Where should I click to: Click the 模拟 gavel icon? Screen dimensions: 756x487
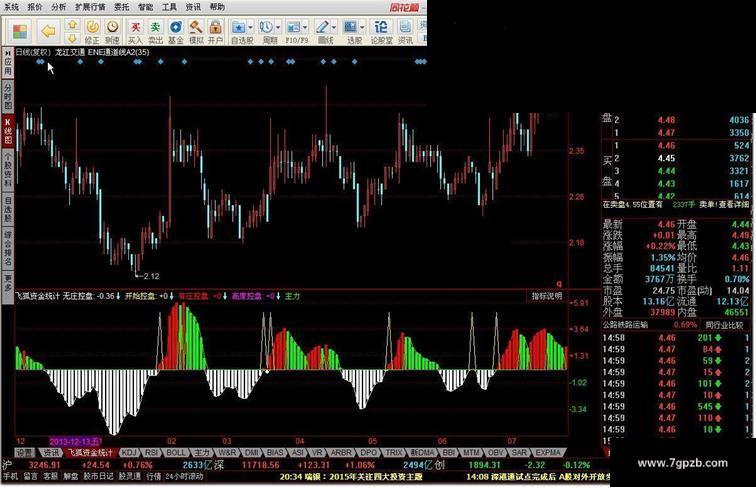196,32
